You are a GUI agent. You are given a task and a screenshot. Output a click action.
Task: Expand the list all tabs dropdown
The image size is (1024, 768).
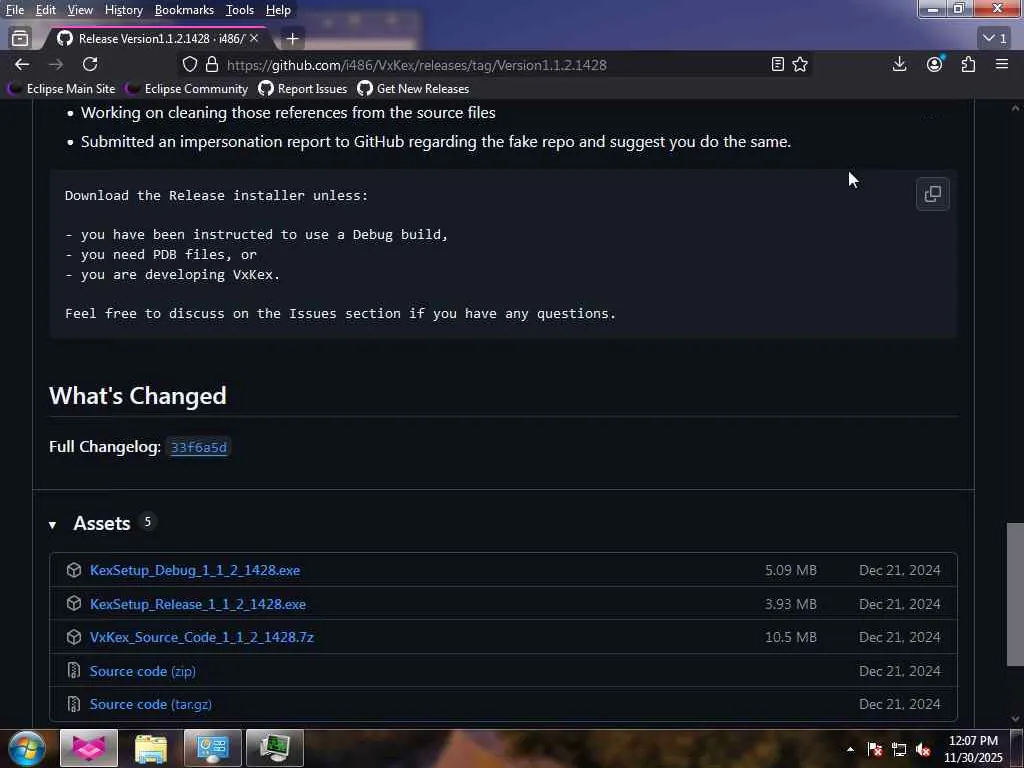pyautogui.click(x=995, y=39)
